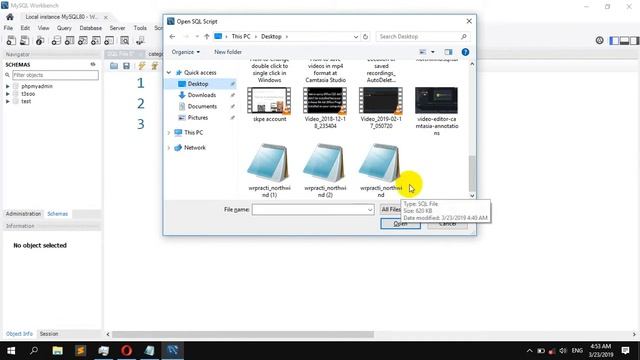Click the reconnect to DBMS icon

click(140, 40)
